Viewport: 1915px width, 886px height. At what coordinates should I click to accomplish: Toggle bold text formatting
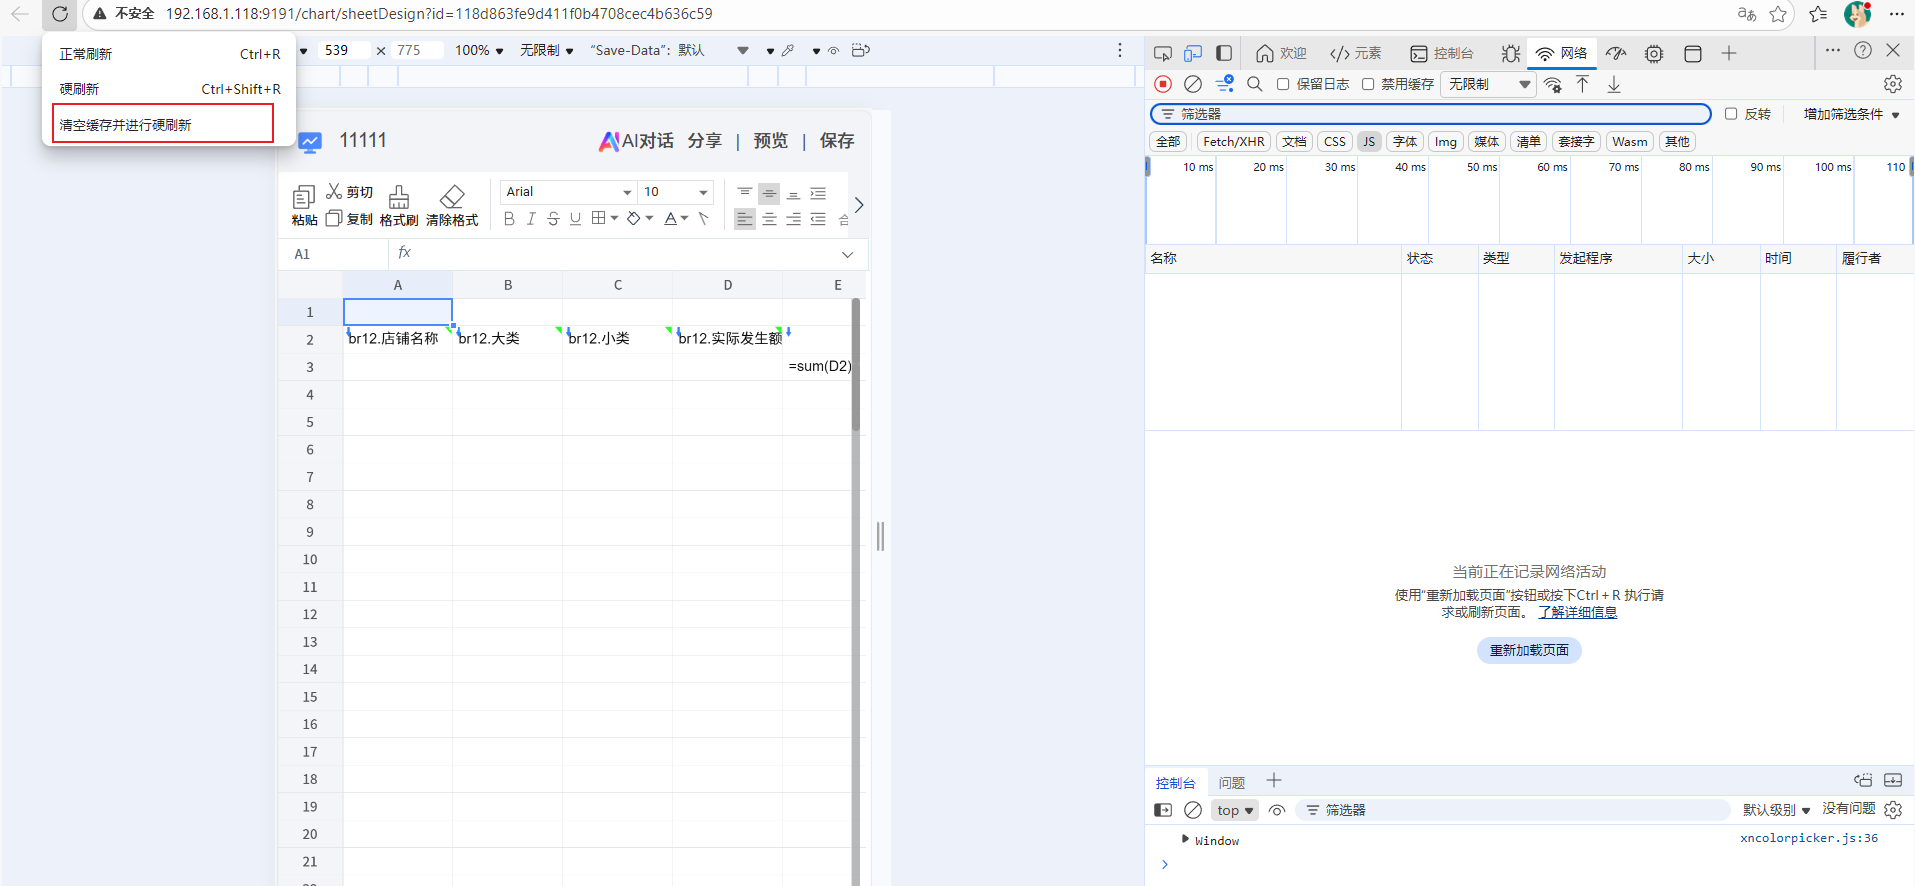point(509,219)
